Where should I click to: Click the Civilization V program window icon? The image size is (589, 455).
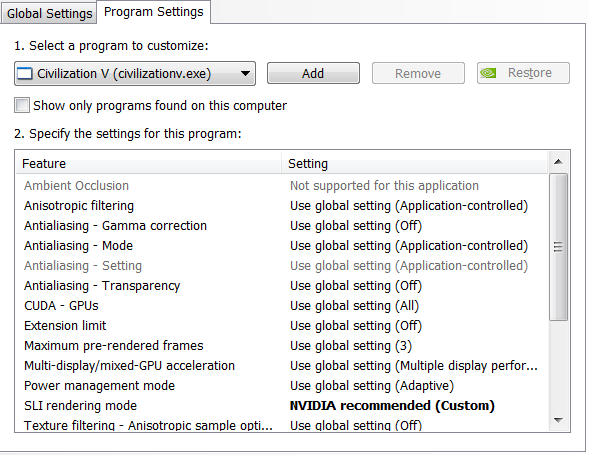(x=25, y=74)
